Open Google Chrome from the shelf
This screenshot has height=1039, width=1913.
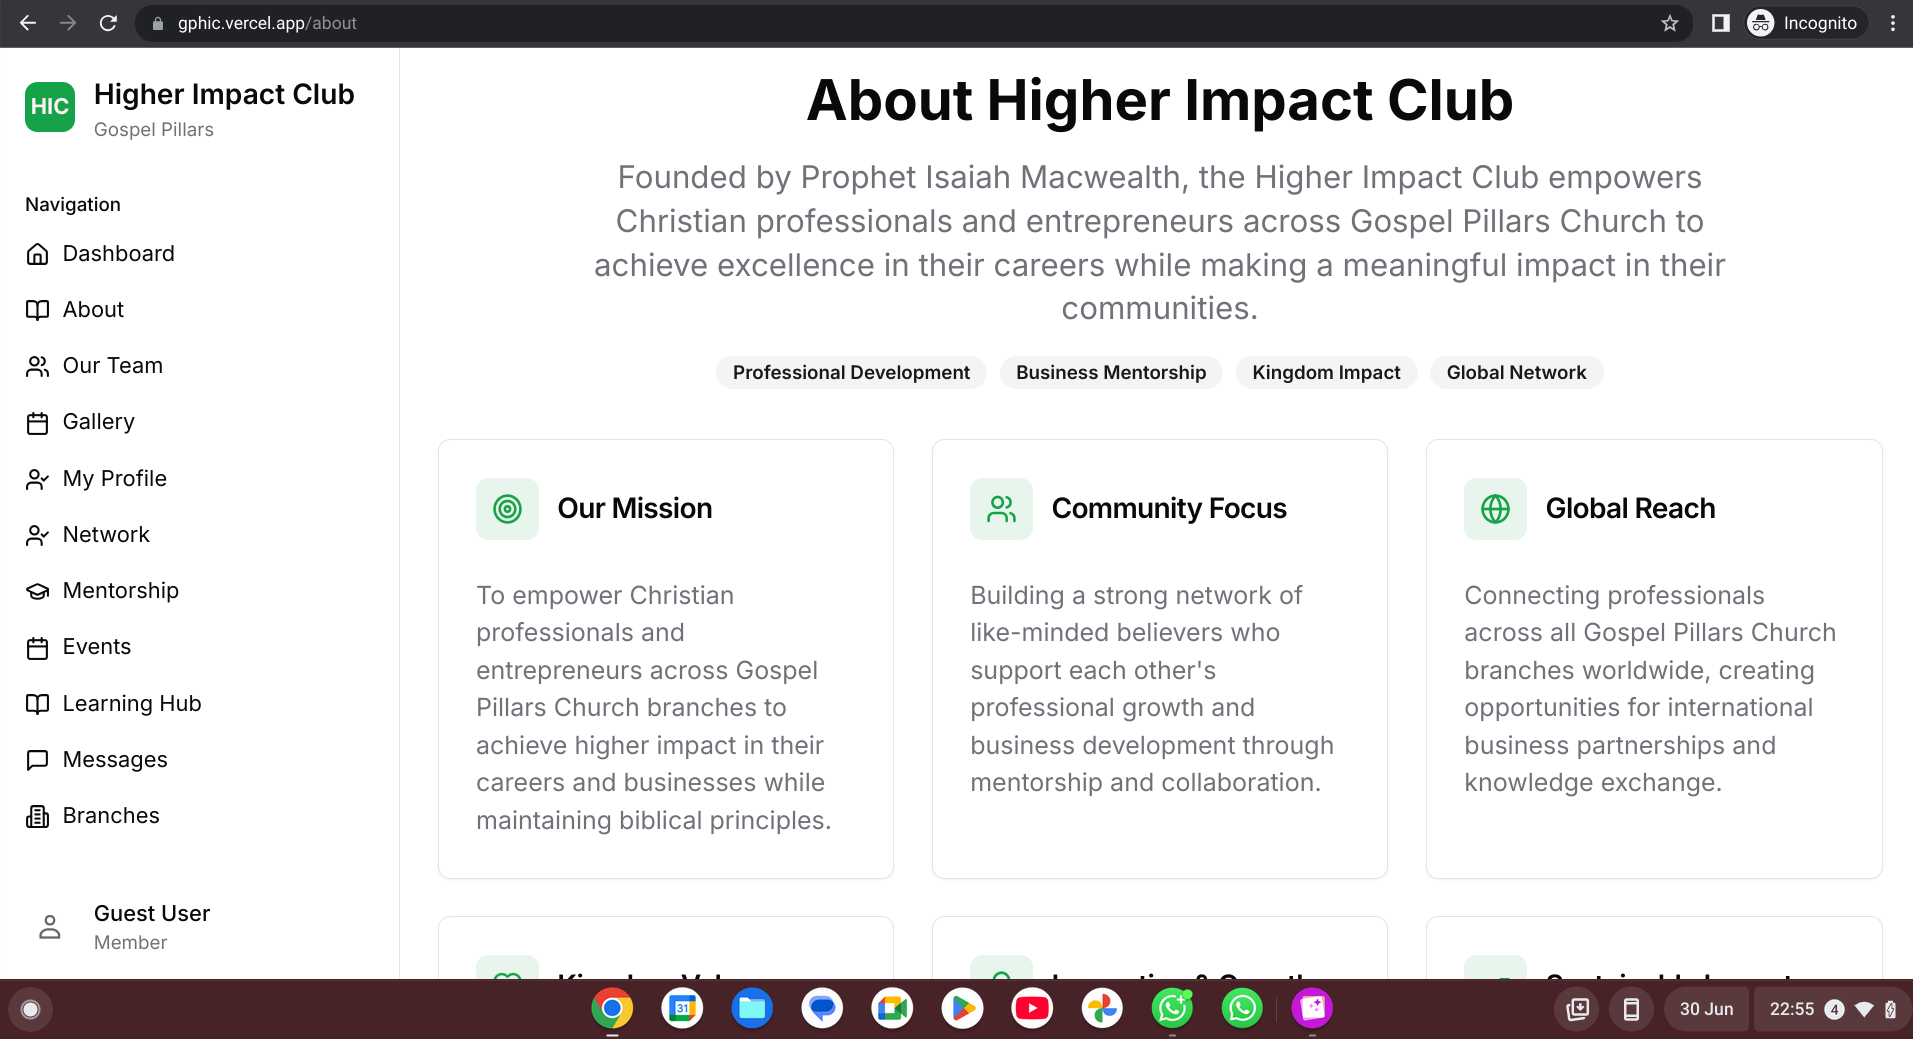612,1008
